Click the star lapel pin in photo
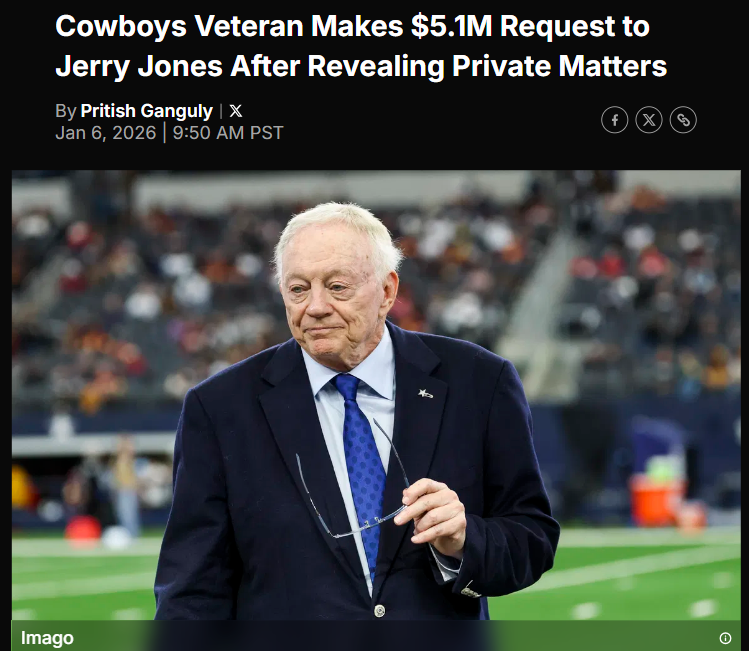The width and height of the screenshot is (749, 651). tap(425, 394)
